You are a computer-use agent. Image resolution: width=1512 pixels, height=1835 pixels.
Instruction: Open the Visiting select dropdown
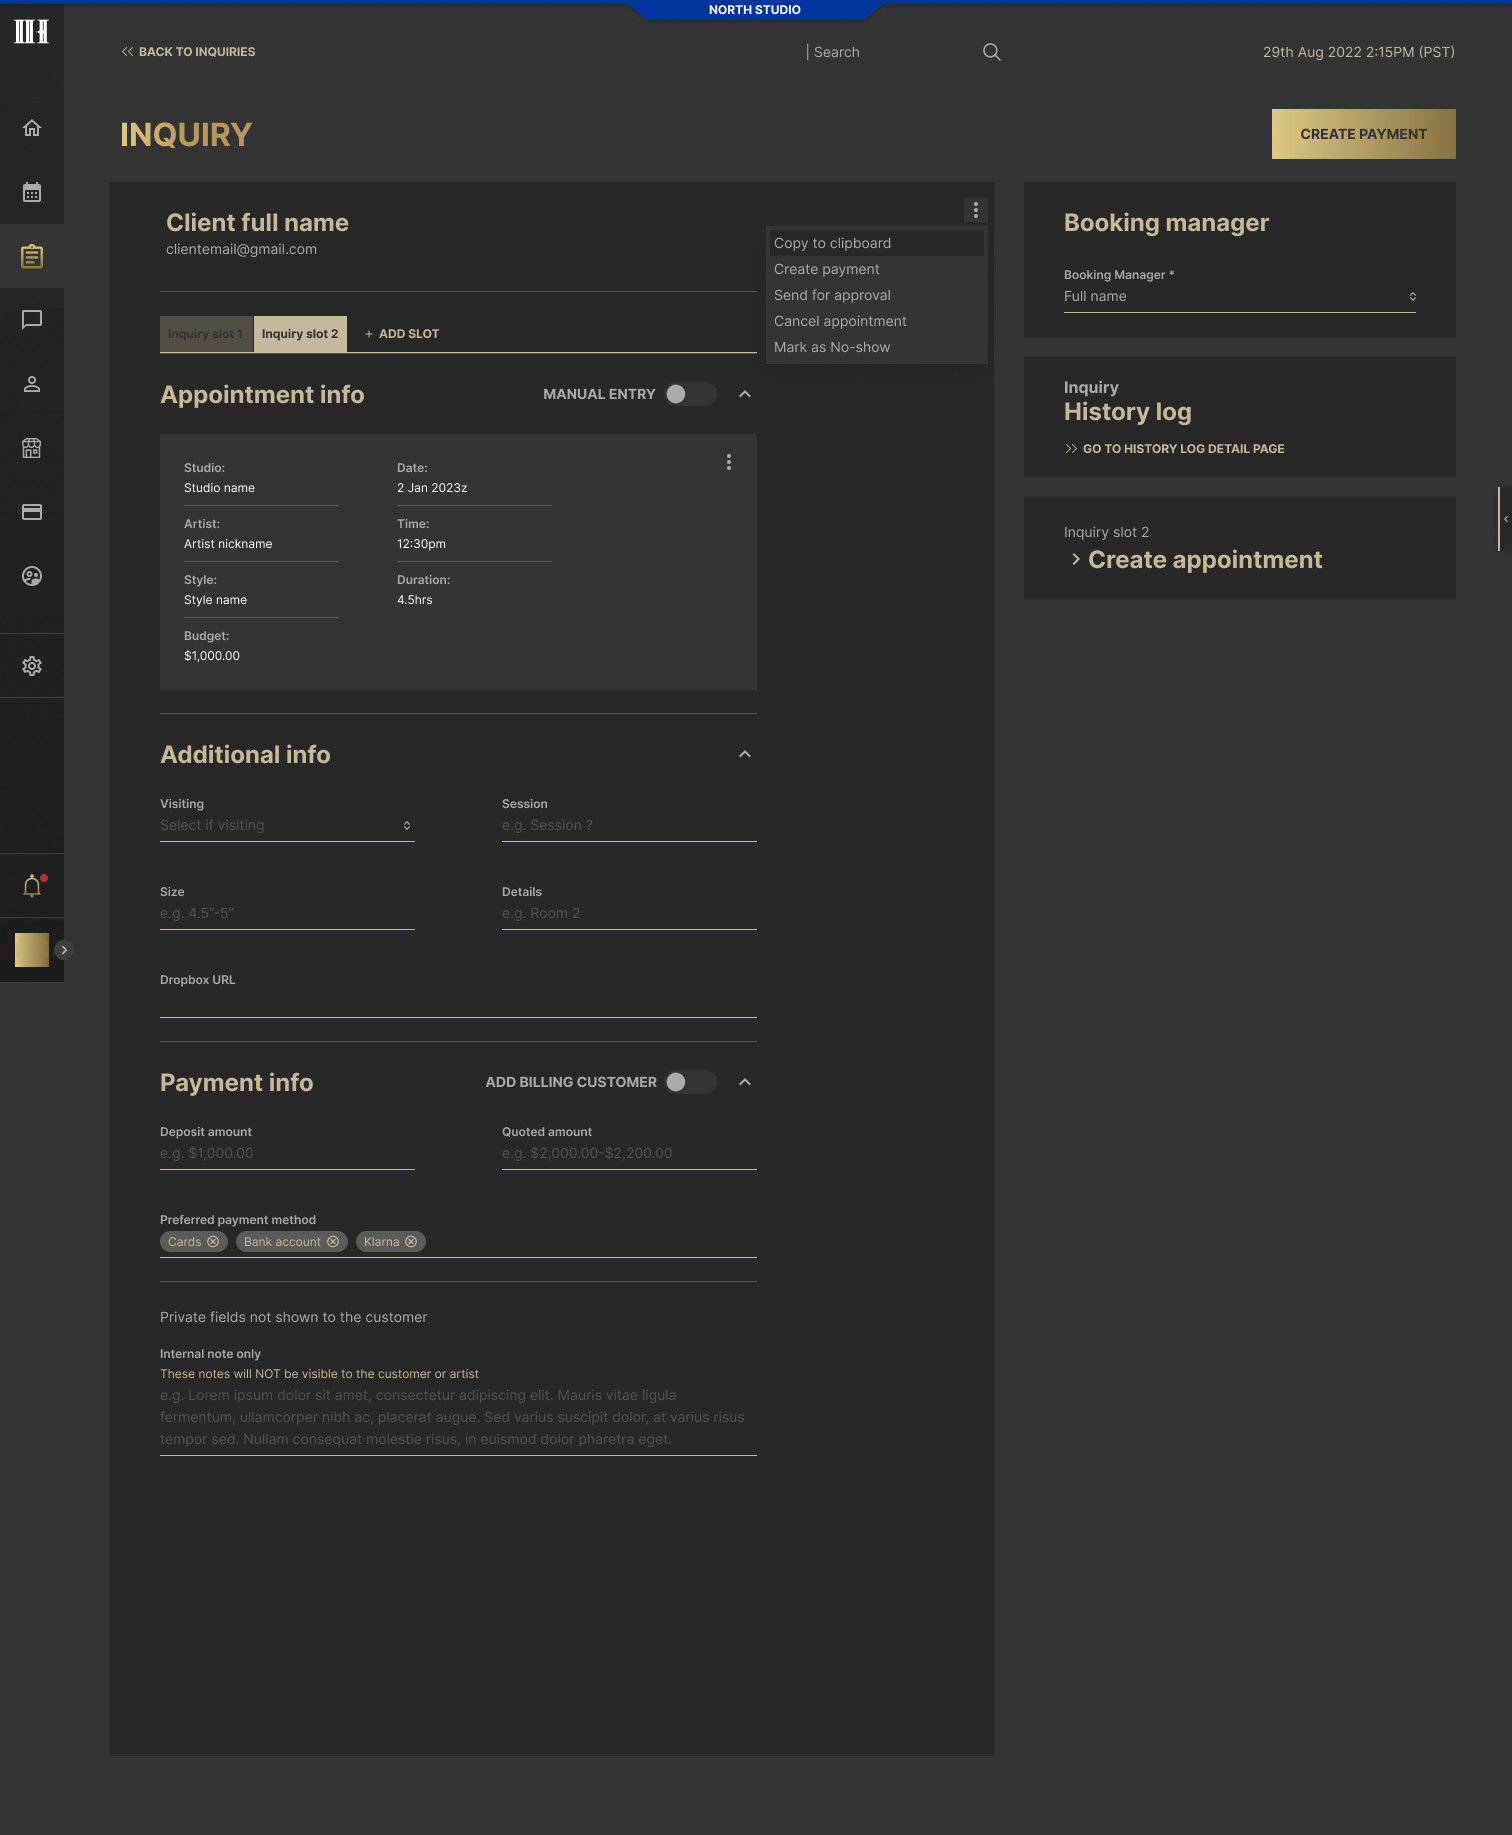click(x=287, y=826)
